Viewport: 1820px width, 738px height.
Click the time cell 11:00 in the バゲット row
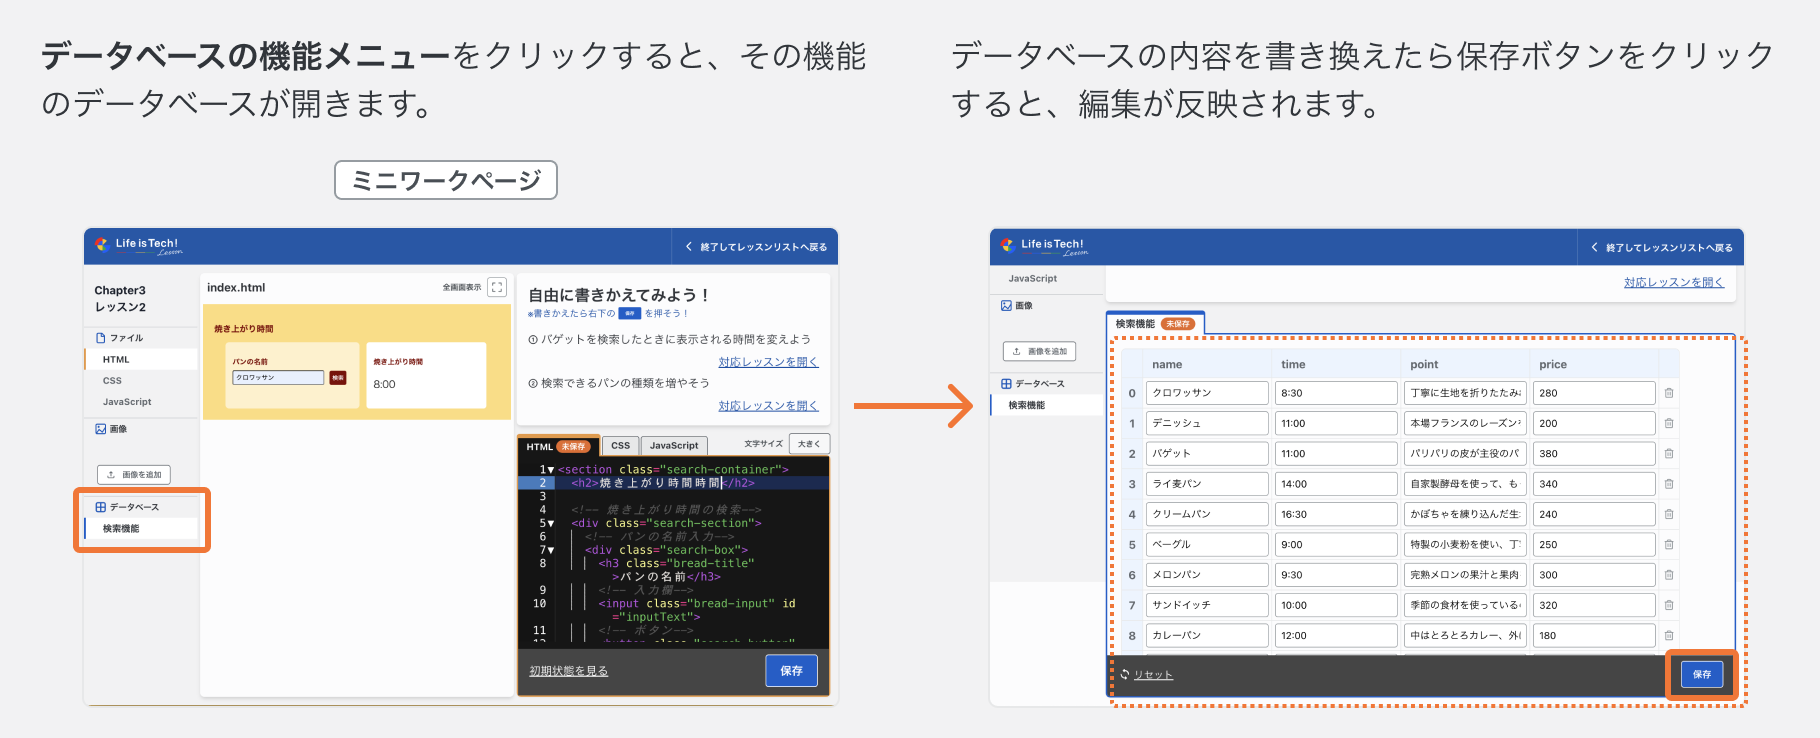click(x=1336, y=454)
